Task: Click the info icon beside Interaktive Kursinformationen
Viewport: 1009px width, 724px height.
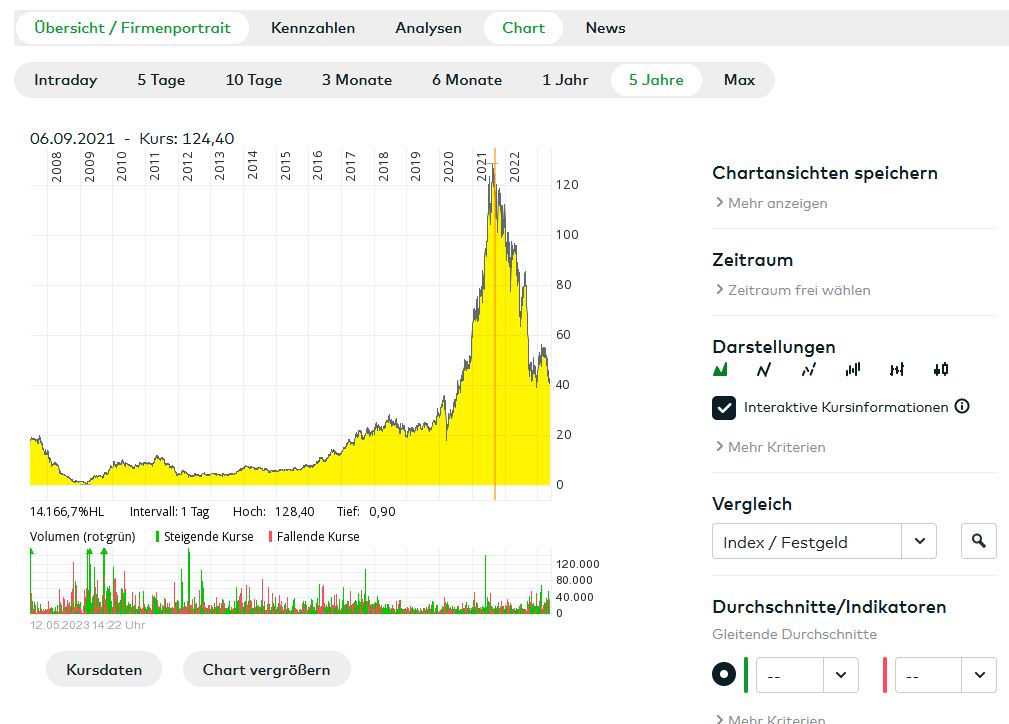Action: pos(962,407)
